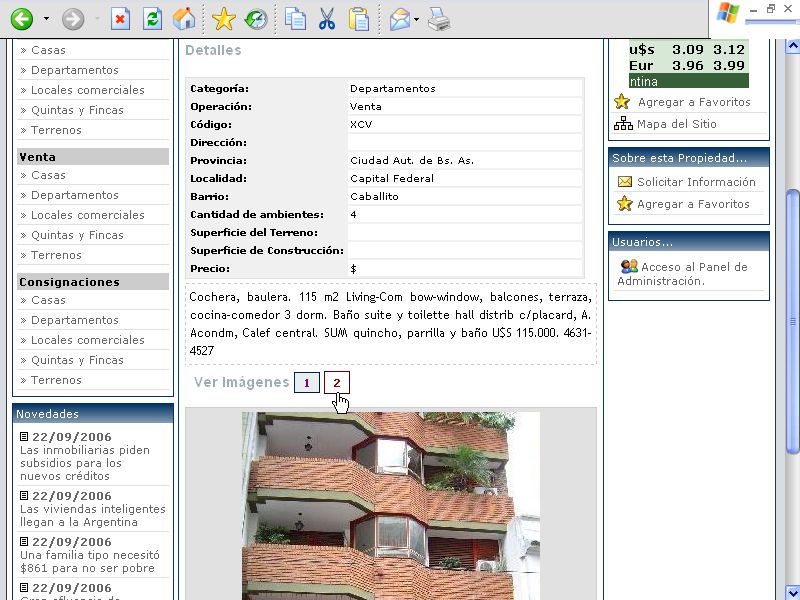
Task: Read news 'Las viviendas inteligentes llegan a la Argentina'
Action: (x=93, y=515)
